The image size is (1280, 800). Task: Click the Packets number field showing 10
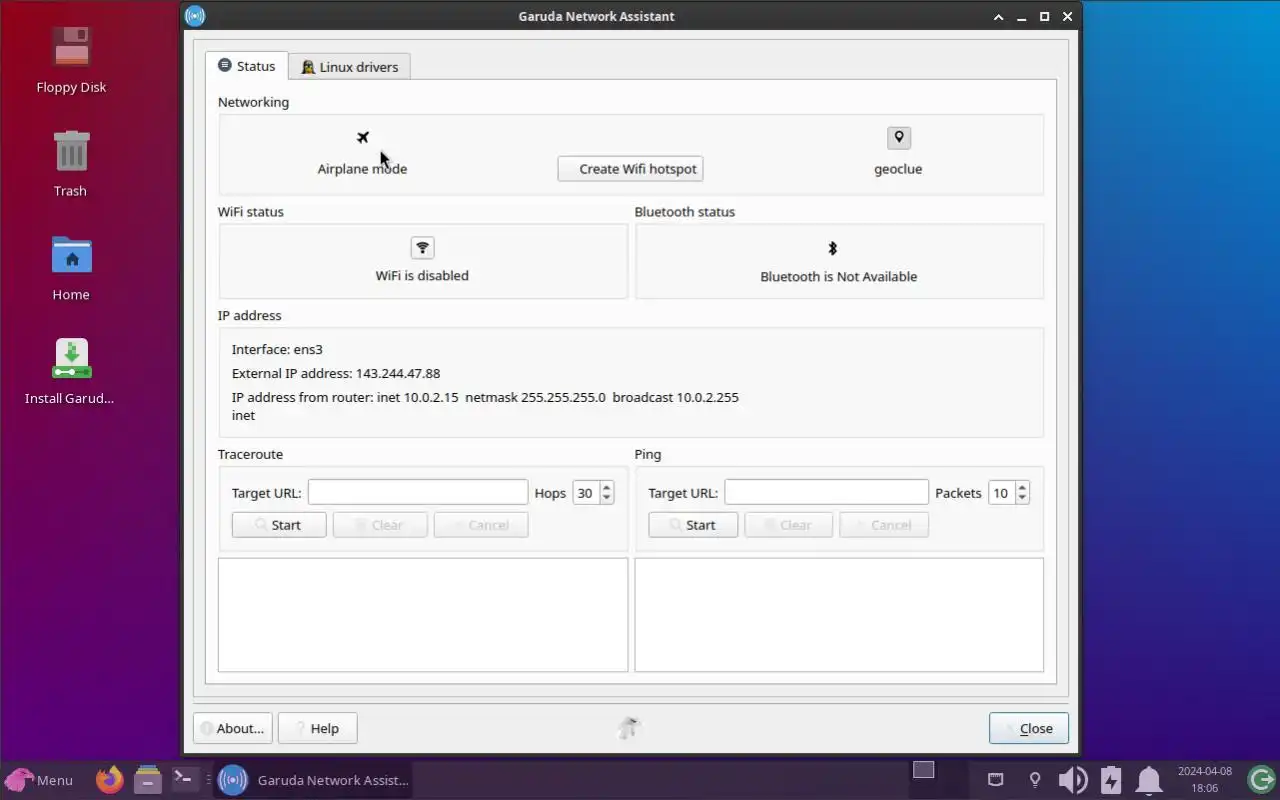pos(1001,492)
